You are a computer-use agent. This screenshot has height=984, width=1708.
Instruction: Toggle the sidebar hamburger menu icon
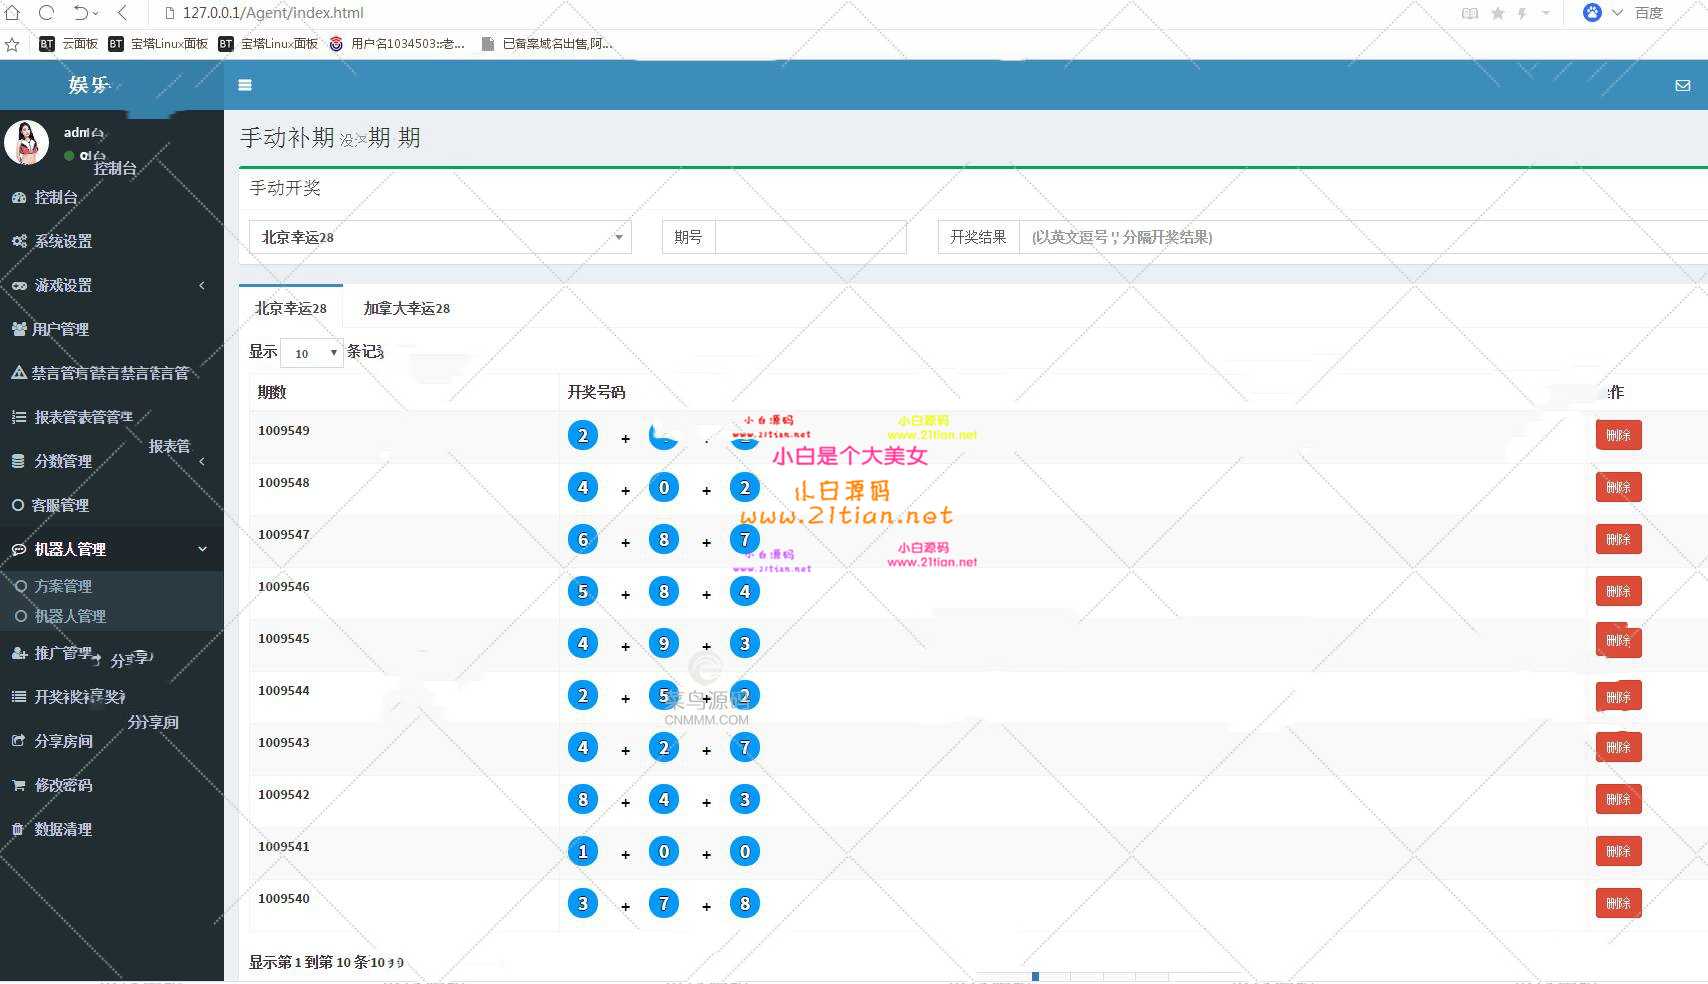click(245, 85)
